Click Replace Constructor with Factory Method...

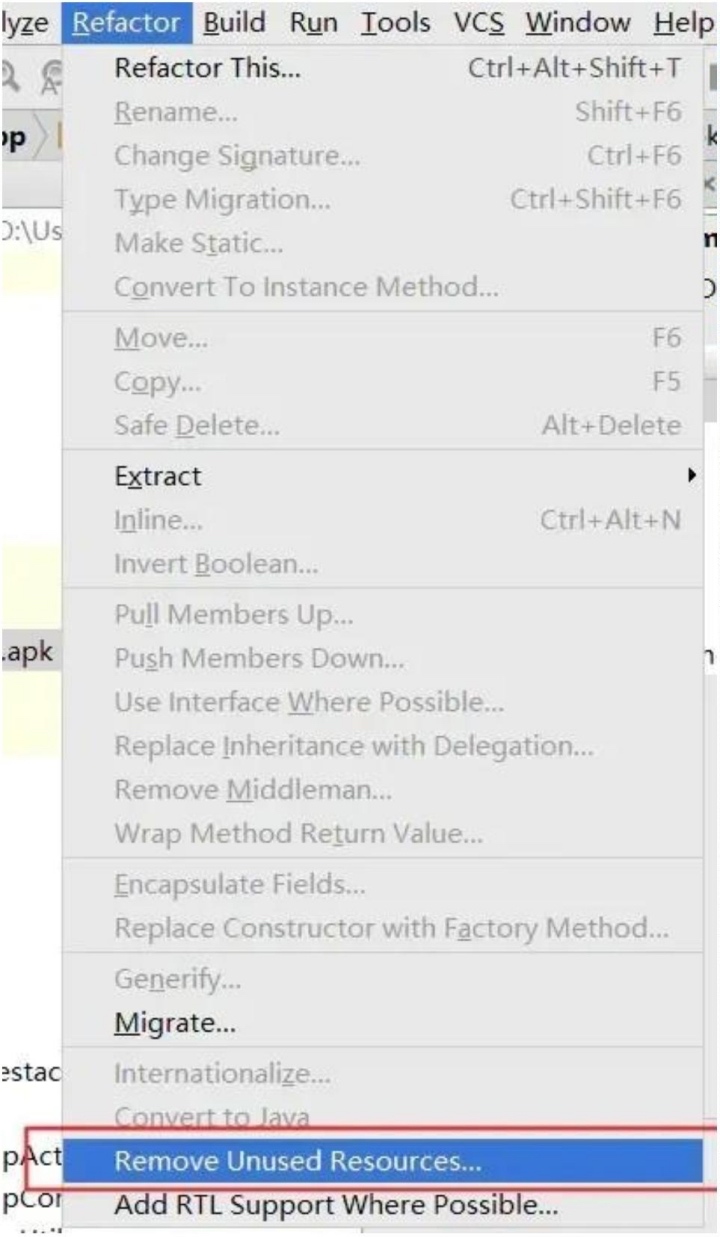(x=392, y=928)
